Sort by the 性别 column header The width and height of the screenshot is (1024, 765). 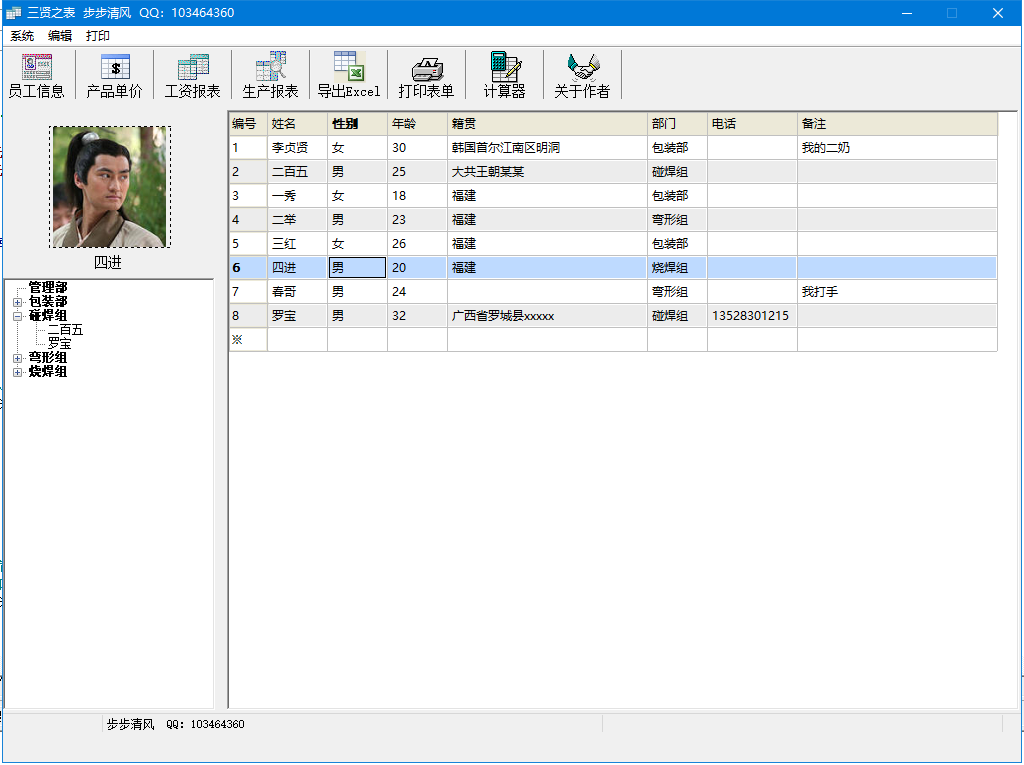[357, 124]
